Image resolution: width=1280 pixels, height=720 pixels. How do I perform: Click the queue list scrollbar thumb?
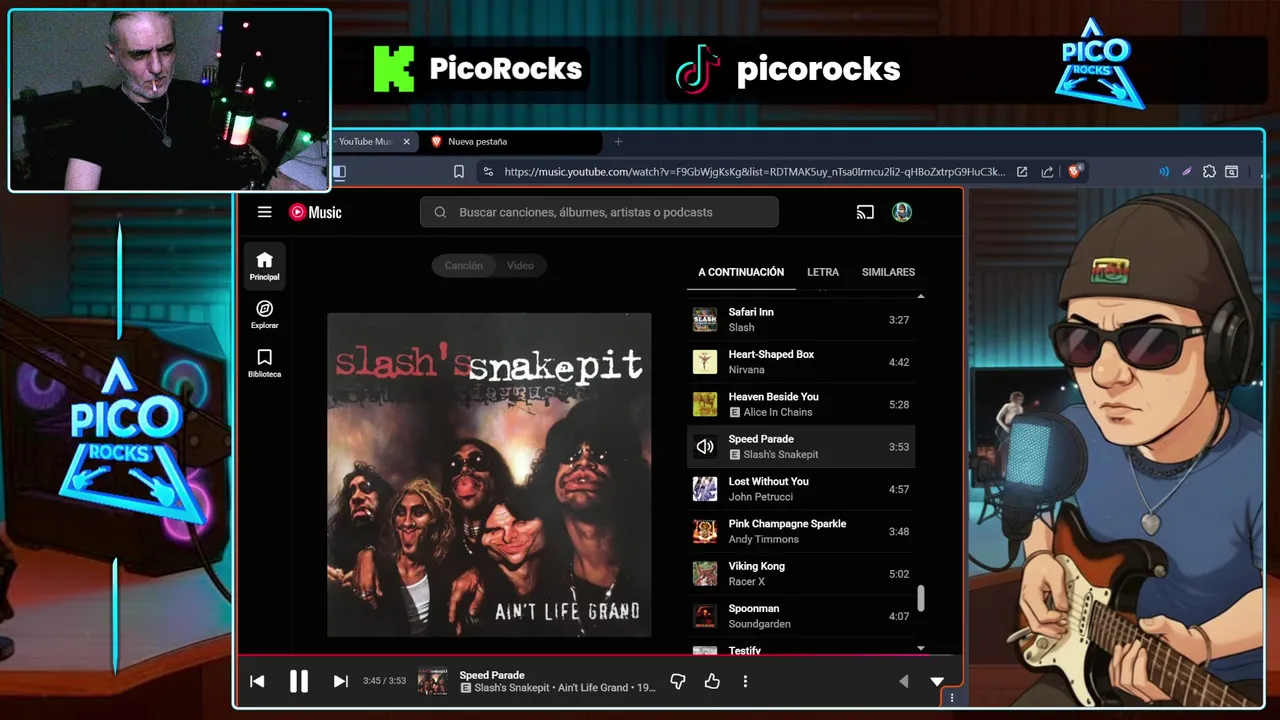click(x=921, y=598)
